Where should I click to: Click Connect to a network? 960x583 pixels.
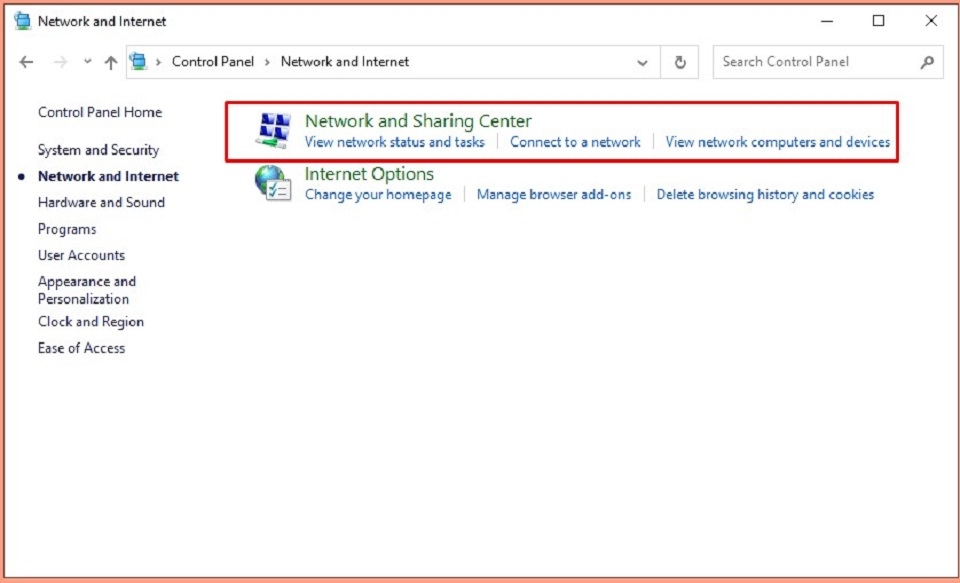click(575, 142)
